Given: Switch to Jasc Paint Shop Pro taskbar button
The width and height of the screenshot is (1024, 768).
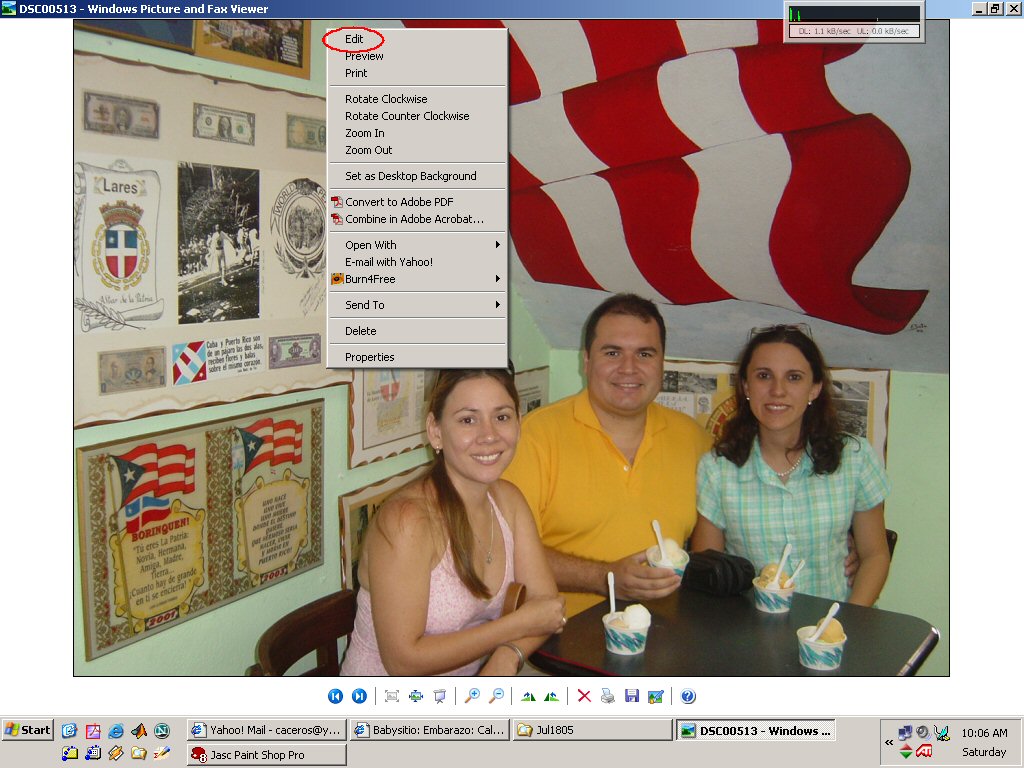Looking at the screenshot, I should tap(266, 755).
